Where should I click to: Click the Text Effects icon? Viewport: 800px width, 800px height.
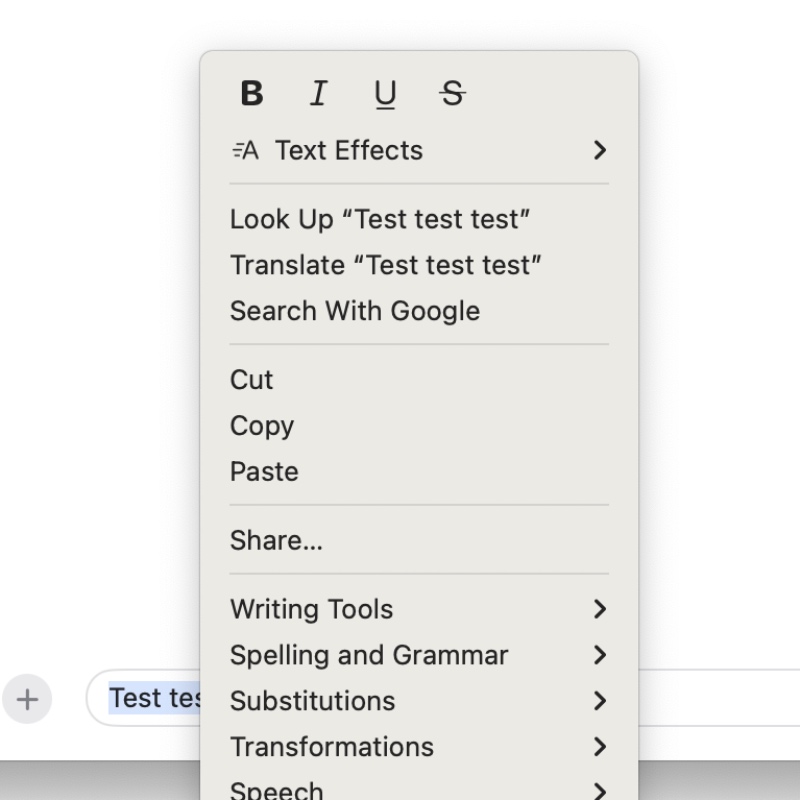coord(245,151)
